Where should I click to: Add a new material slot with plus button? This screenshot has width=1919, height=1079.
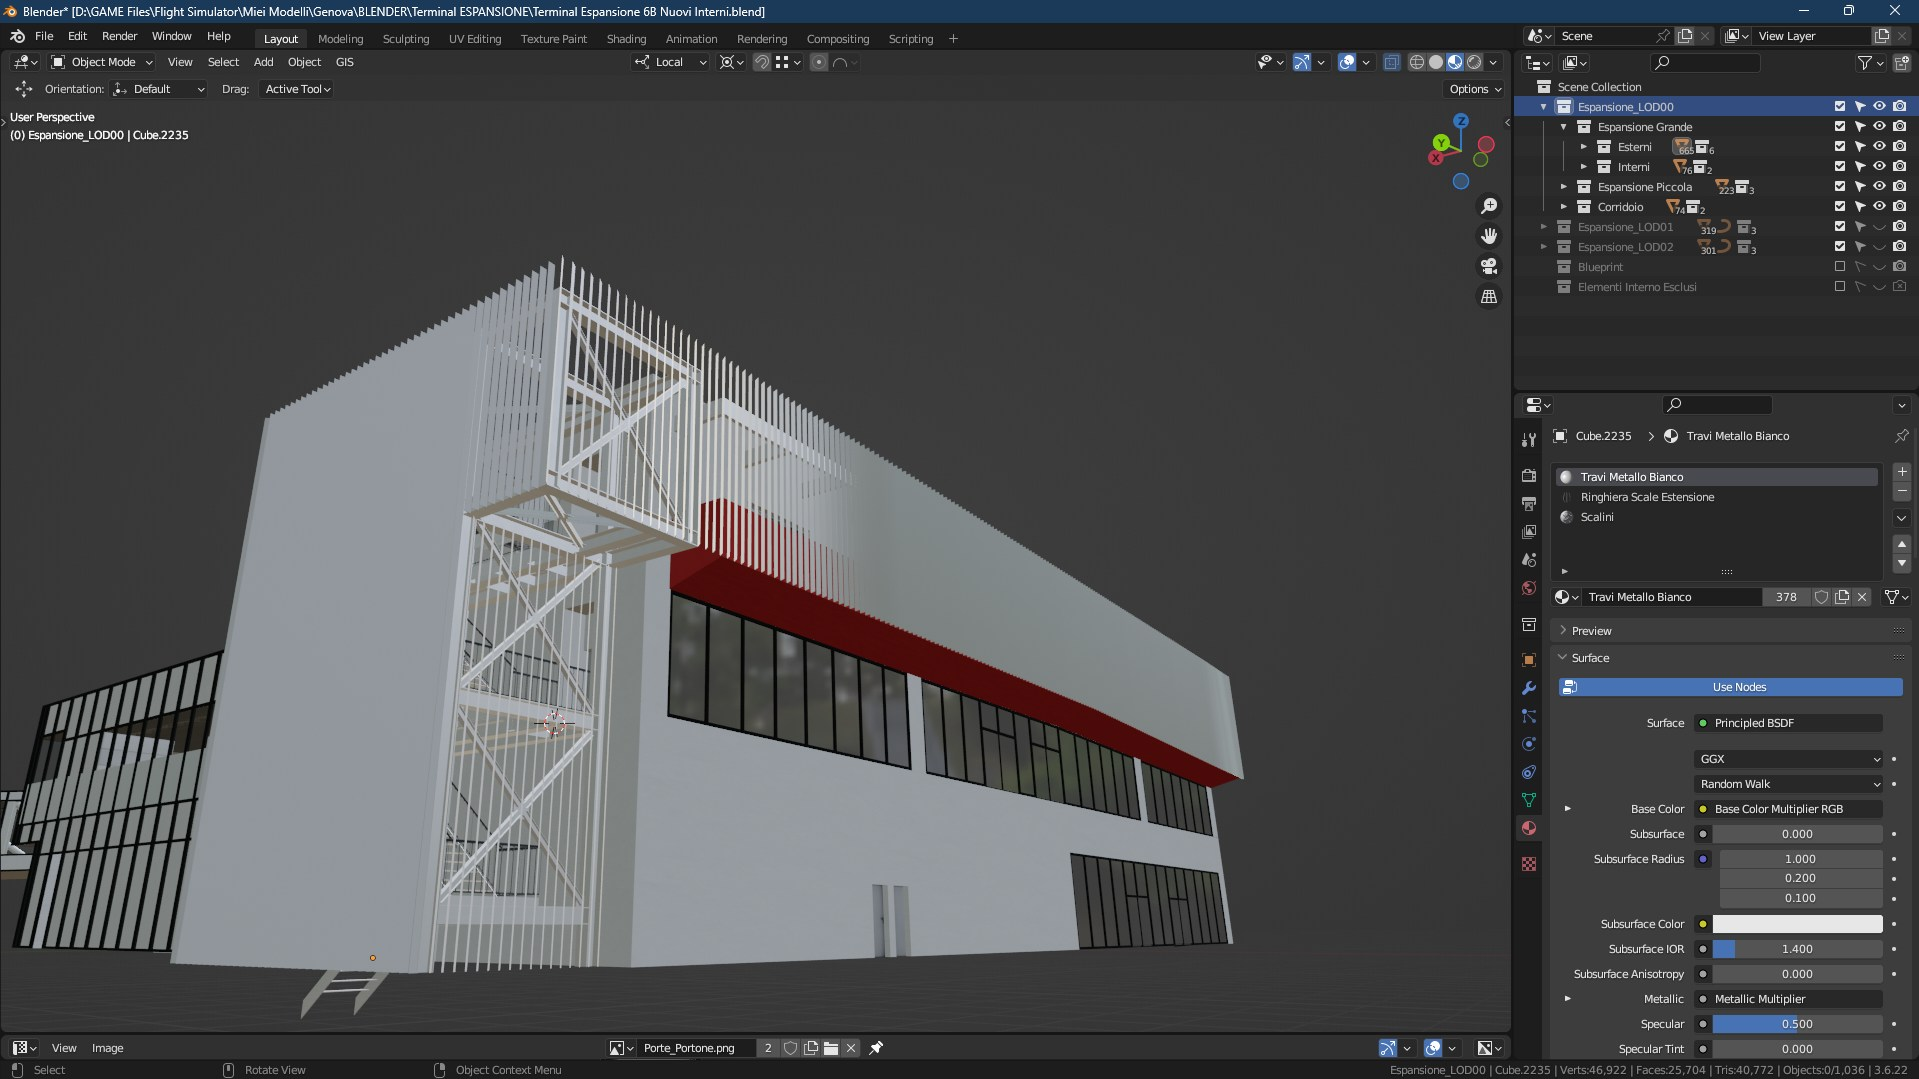[1902, 472]
